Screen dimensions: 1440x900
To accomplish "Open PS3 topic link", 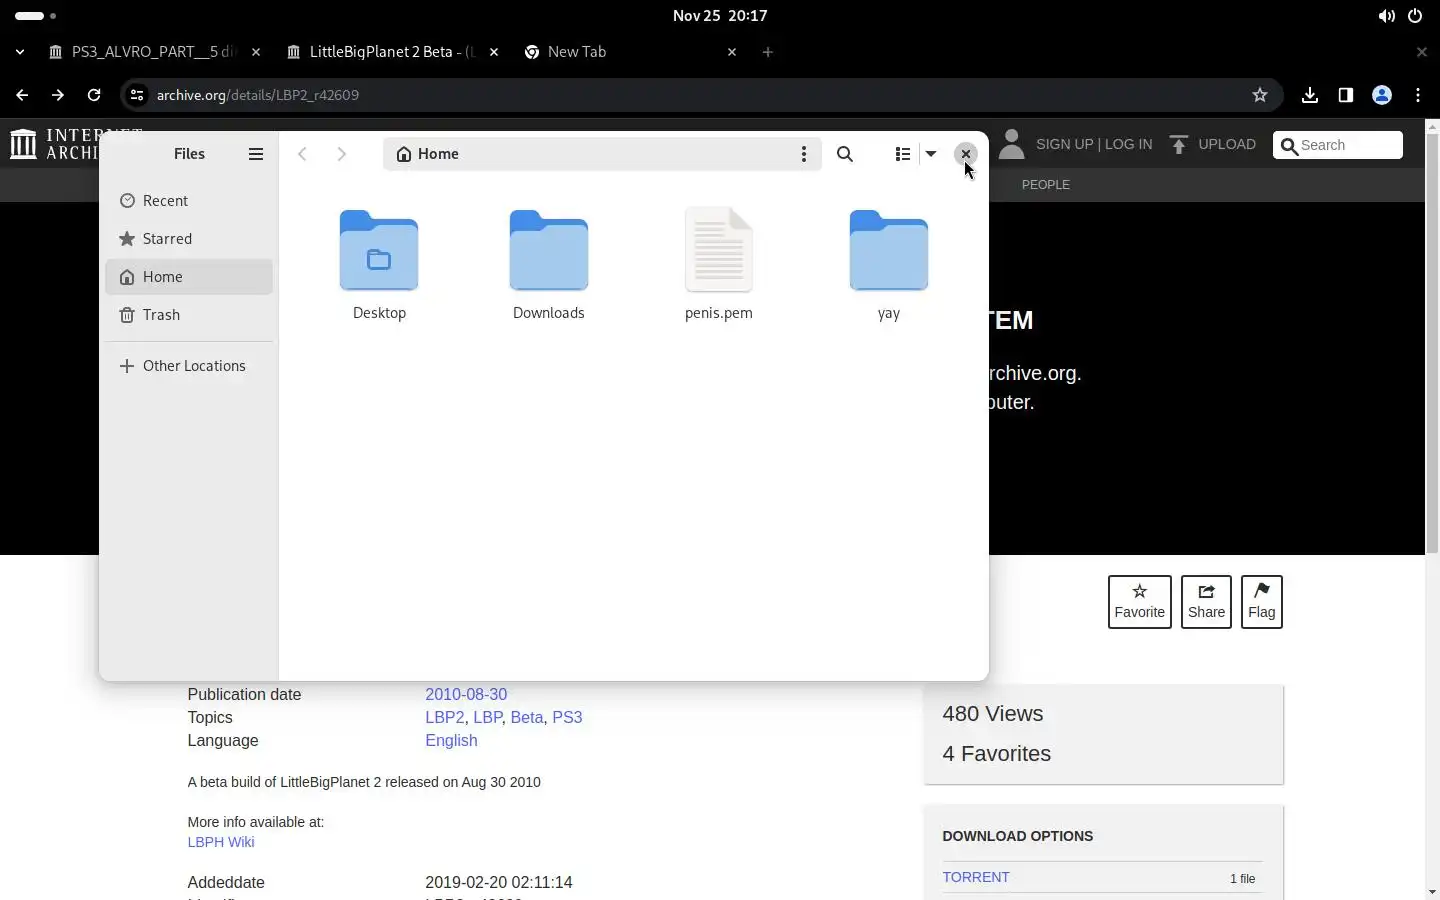I will [567, 717].
